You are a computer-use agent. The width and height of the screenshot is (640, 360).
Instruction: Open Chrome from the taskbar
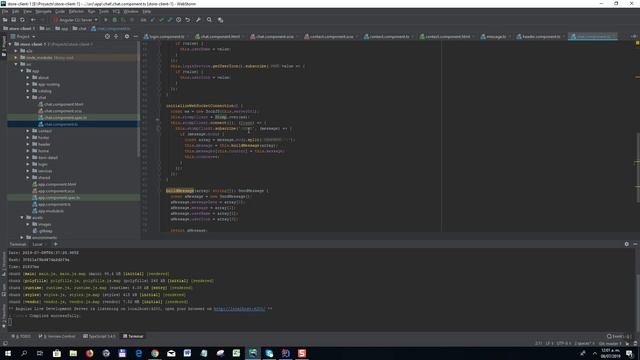click(x=155, y=353)
